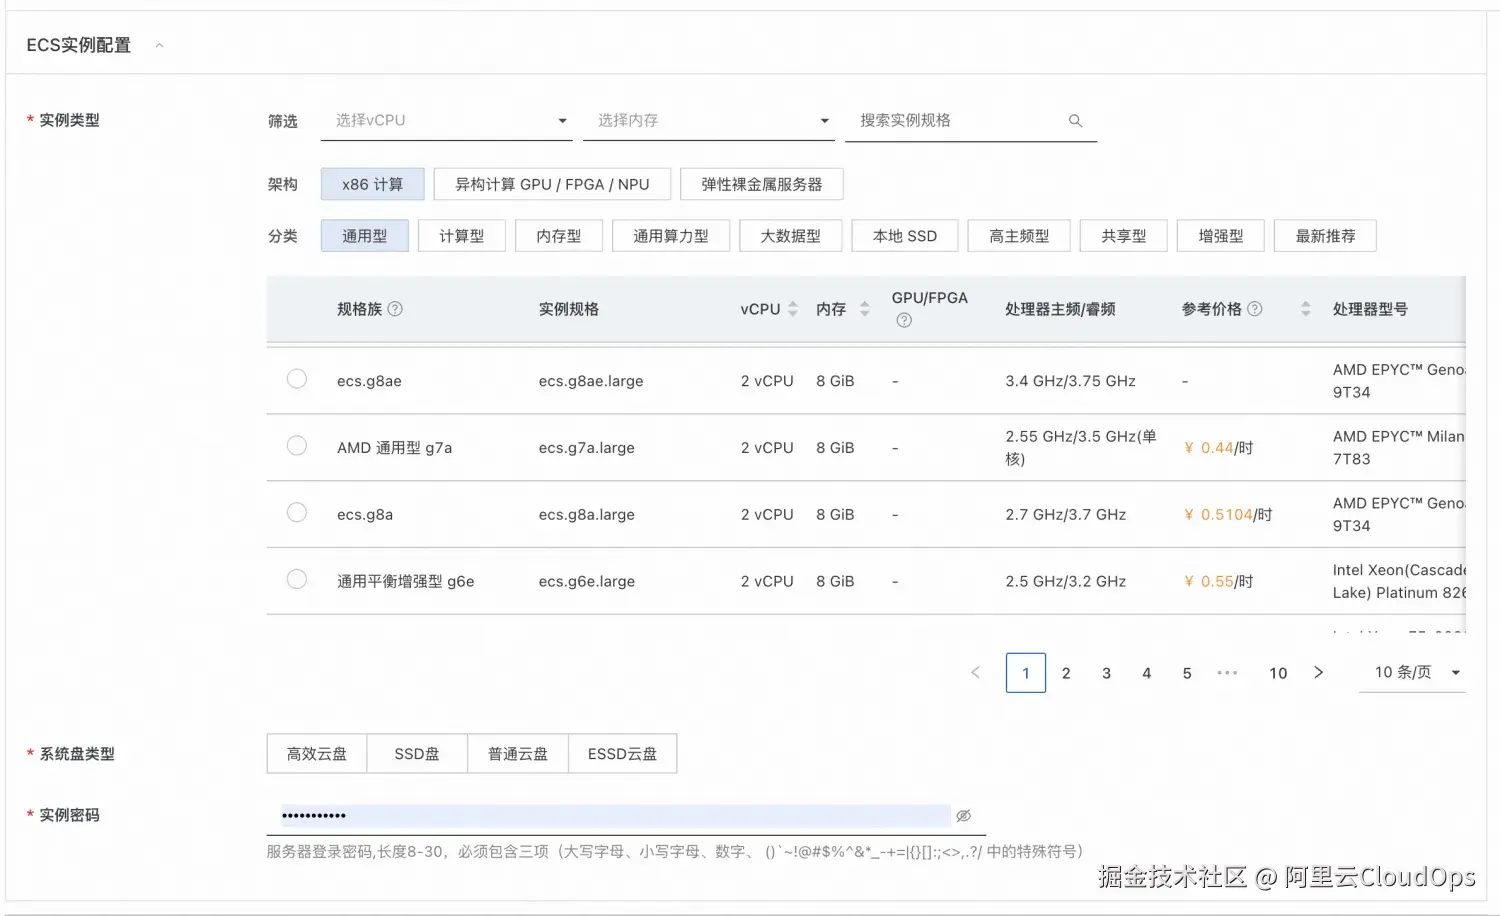Viewport: 1500px width, 916px height.
Task: Click the ecs.g8a.large spec cell
Action: click(x=587, y=515)
